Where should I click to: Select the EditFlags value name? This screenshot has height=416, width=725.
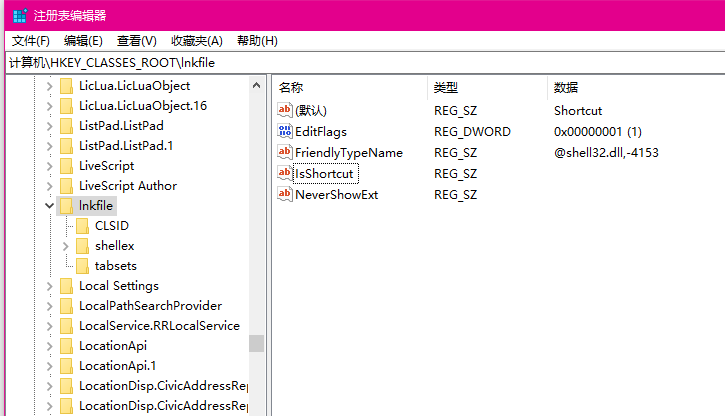coord(321,132)
